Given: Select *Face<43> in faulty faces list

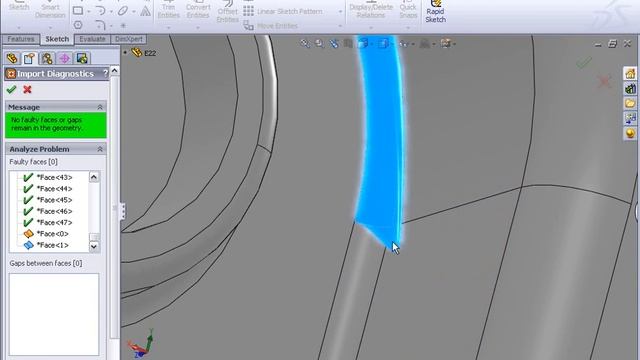Looking at the screenshot, I should coord(54,177).
